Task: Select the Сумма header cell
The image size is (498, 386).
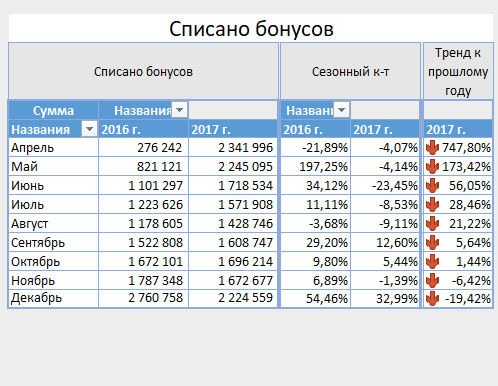Action: [53, 110]
